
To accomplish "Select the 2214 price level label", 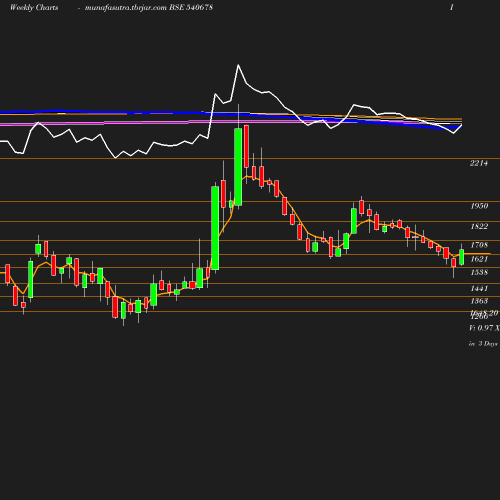I will click(x=479, y=163).
